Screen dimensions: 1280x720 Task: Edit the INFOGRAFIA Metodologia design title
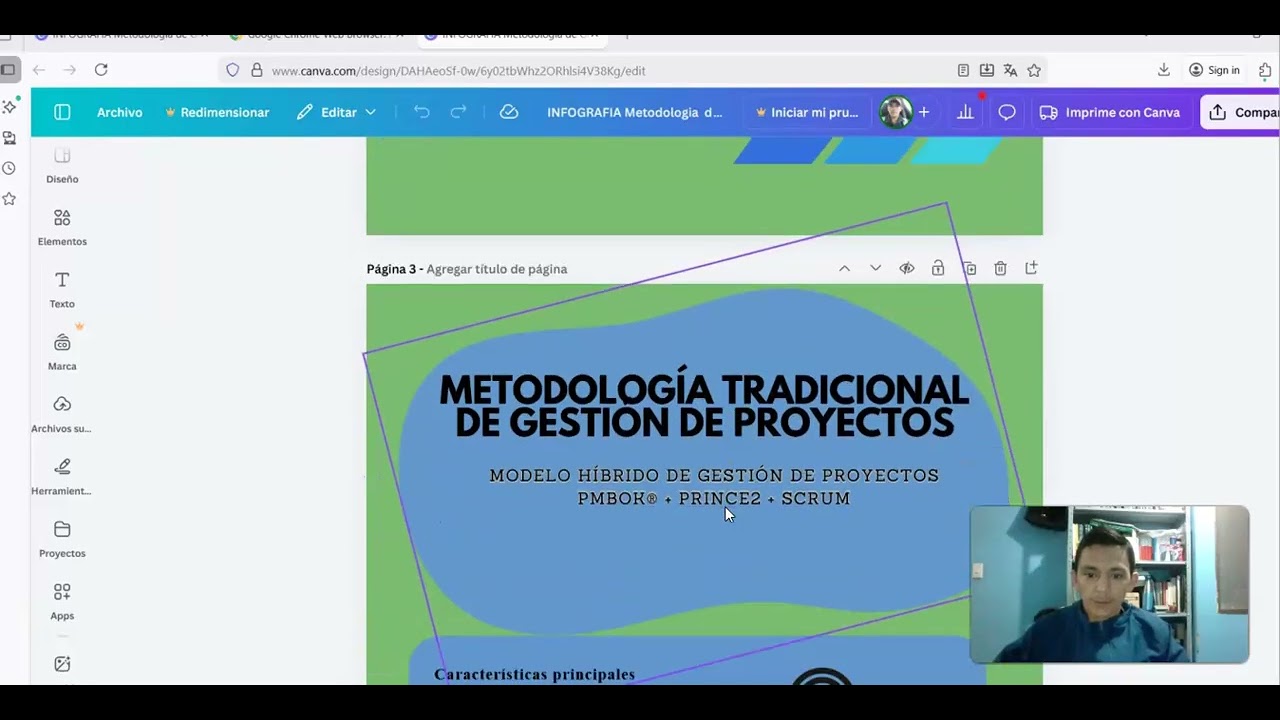pos(634,112)
